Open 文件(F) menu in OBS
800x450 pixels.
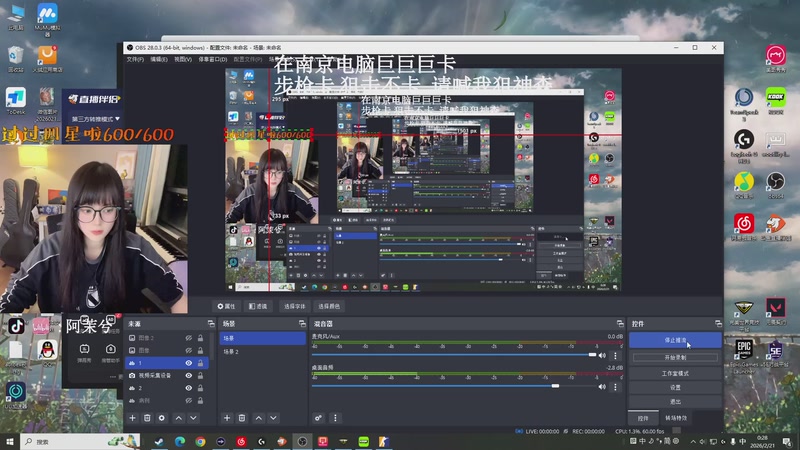[x=135, y=59]
